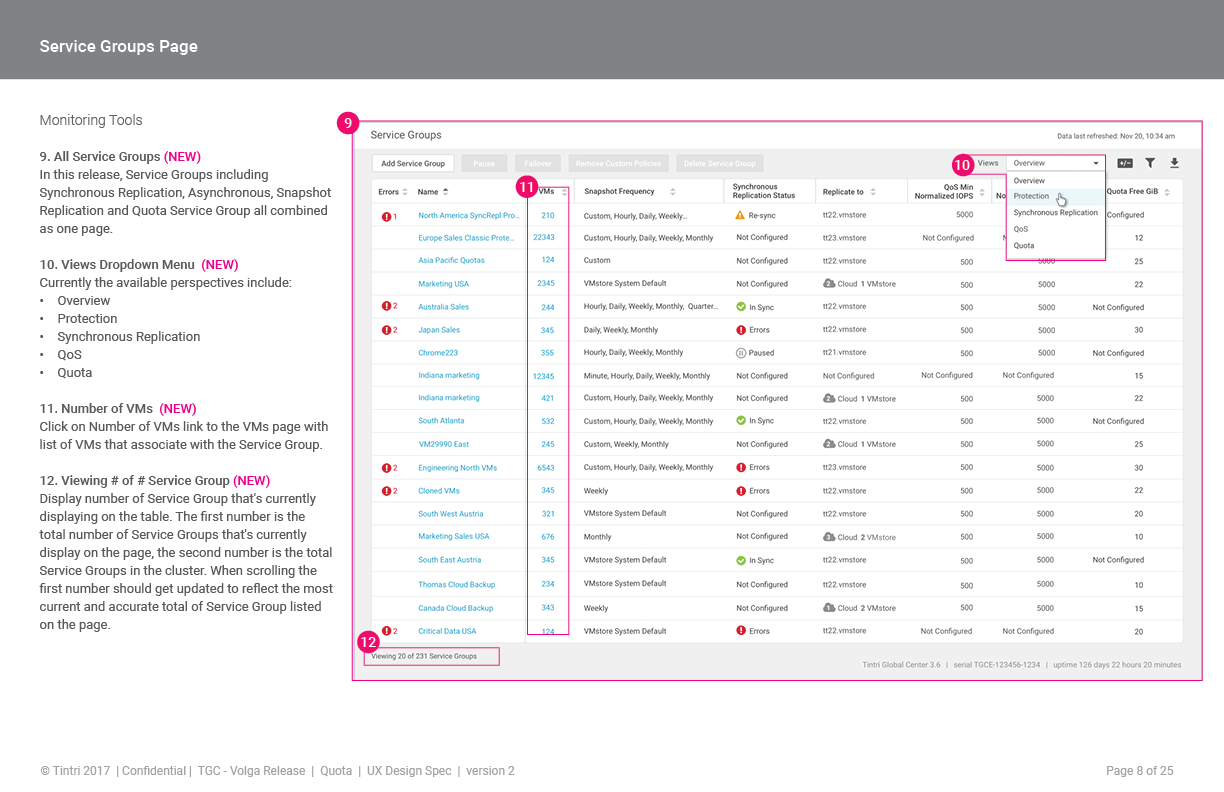The width and height of the screenshot is (1224, 792).
Task: Click the "Service Groups" page heading
Action: coord(406,135)
